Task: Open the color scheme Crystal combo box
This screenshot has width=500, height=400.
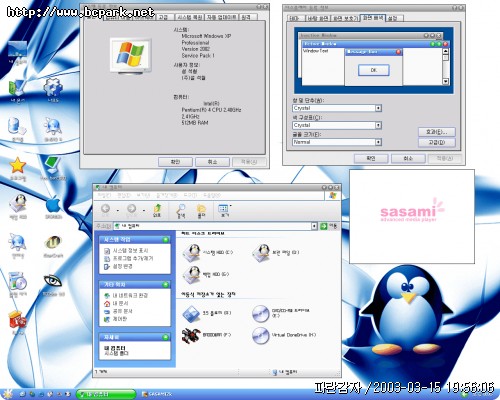Action: pyautogui.click(x=337, y=125)
